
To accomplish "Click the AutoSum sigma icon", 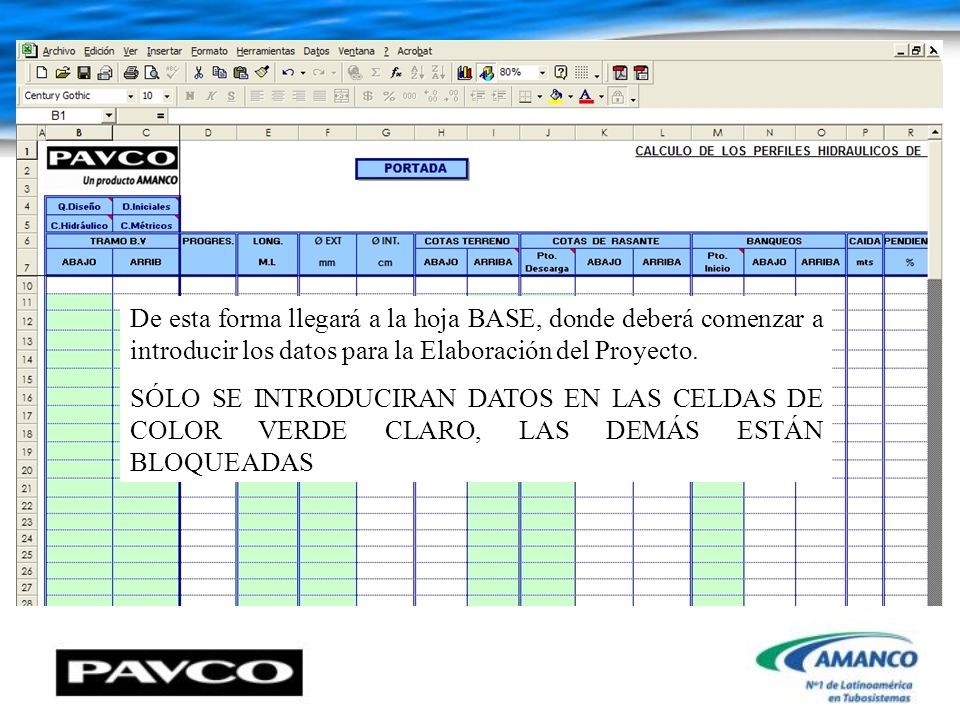I will (x=375, y=73).
